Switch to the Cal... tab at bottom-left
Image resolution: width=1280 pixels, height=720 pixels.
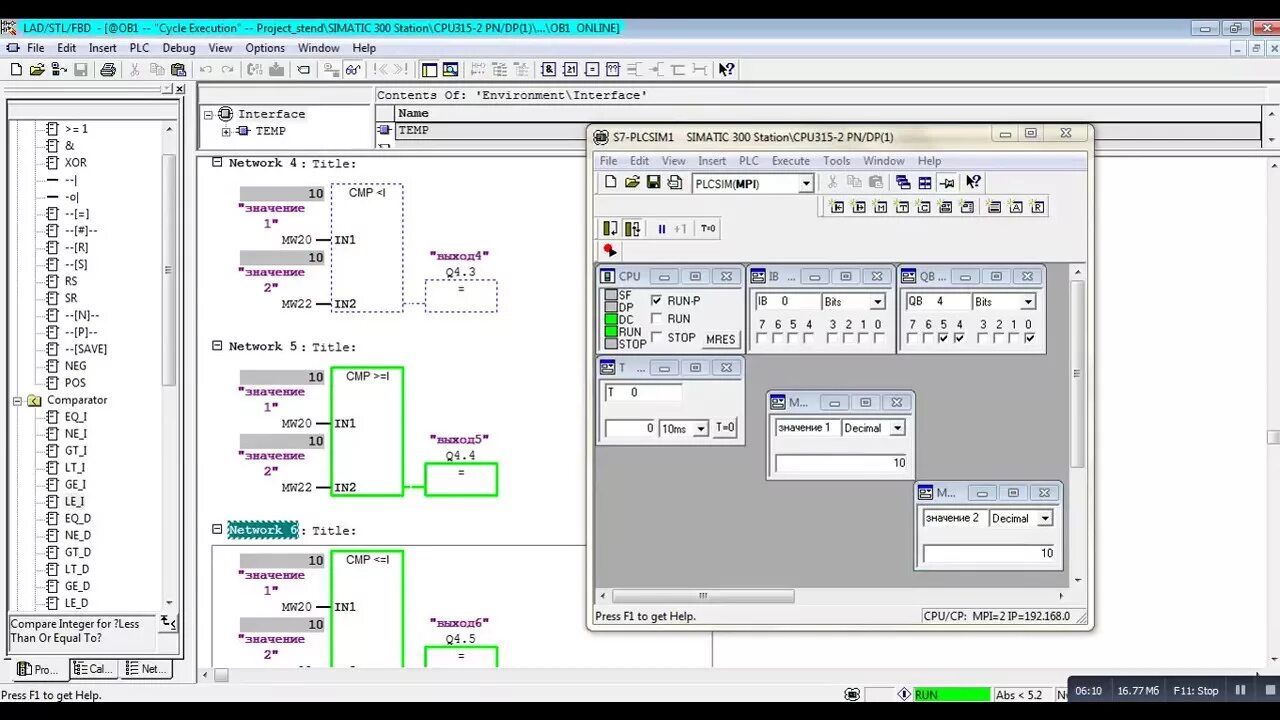[x=94, y=669]
